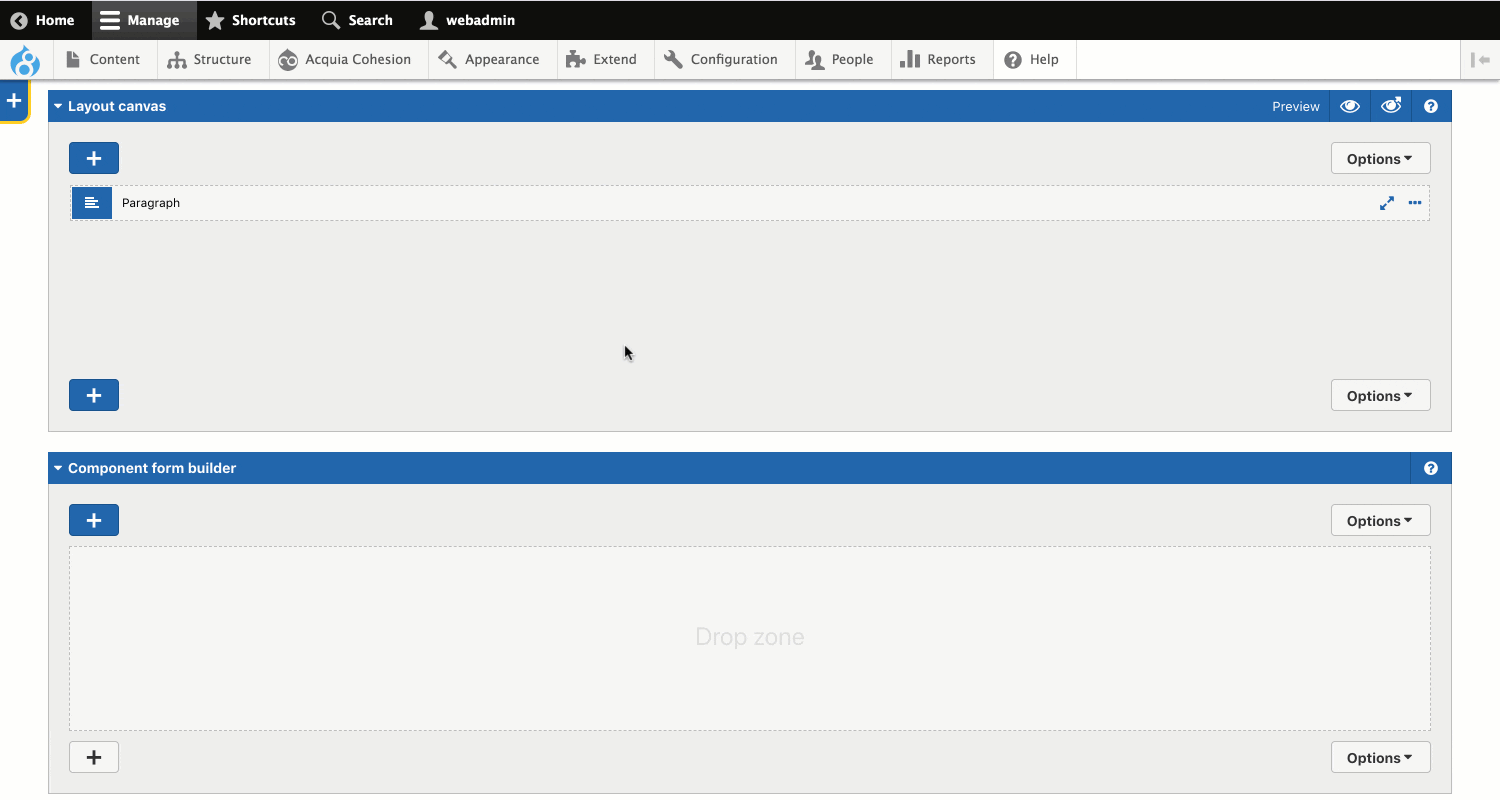Click the Drupal logo icon

[x=25, y=61]
